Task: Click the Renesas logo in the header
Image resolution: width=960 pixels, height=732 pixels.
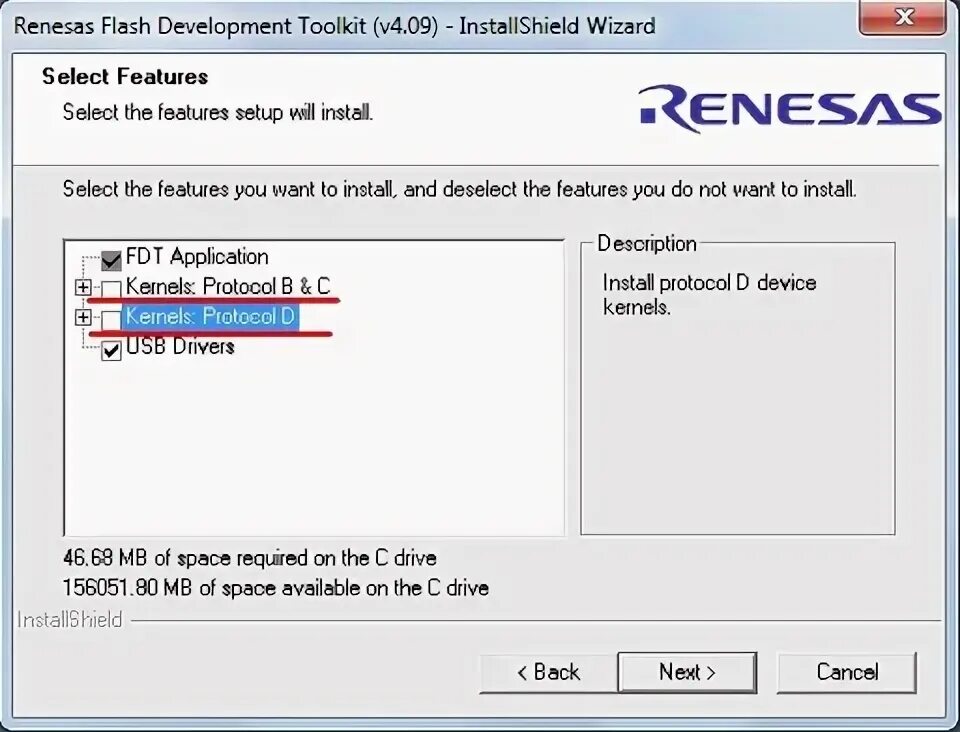Action: [x=790, y=105]
